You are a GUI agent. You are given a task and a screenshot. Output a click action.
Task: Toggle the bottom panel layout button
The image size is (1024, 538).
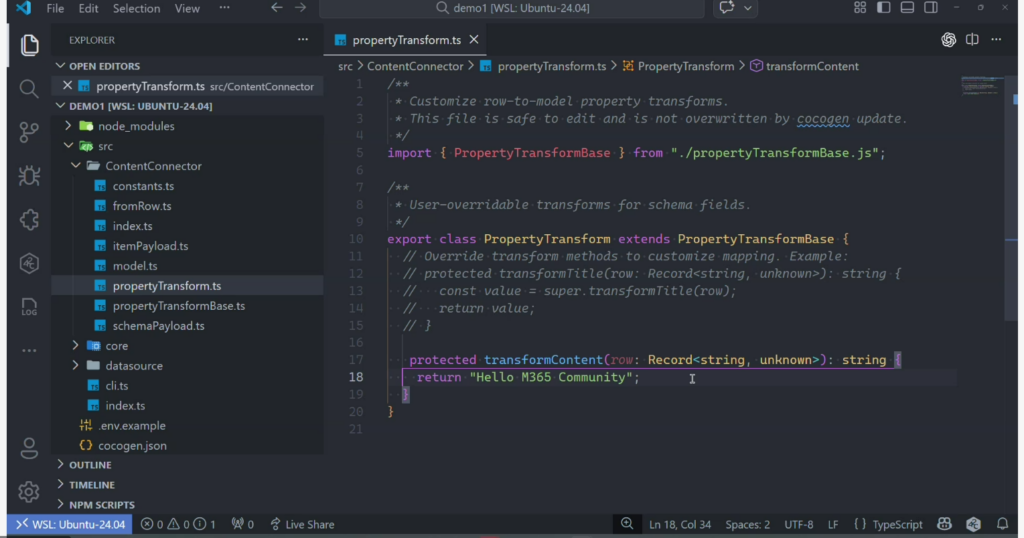(907, 8)
